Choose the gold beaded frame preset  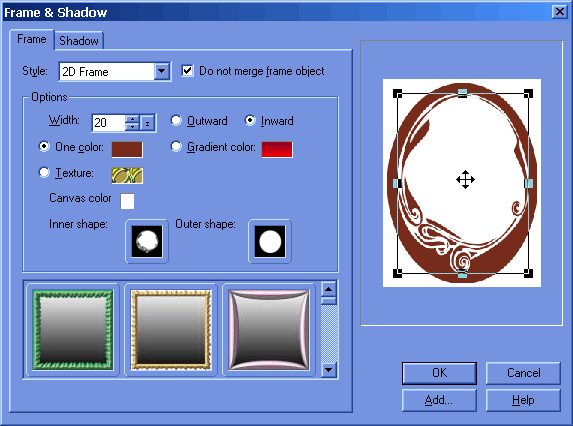[171, 330]
